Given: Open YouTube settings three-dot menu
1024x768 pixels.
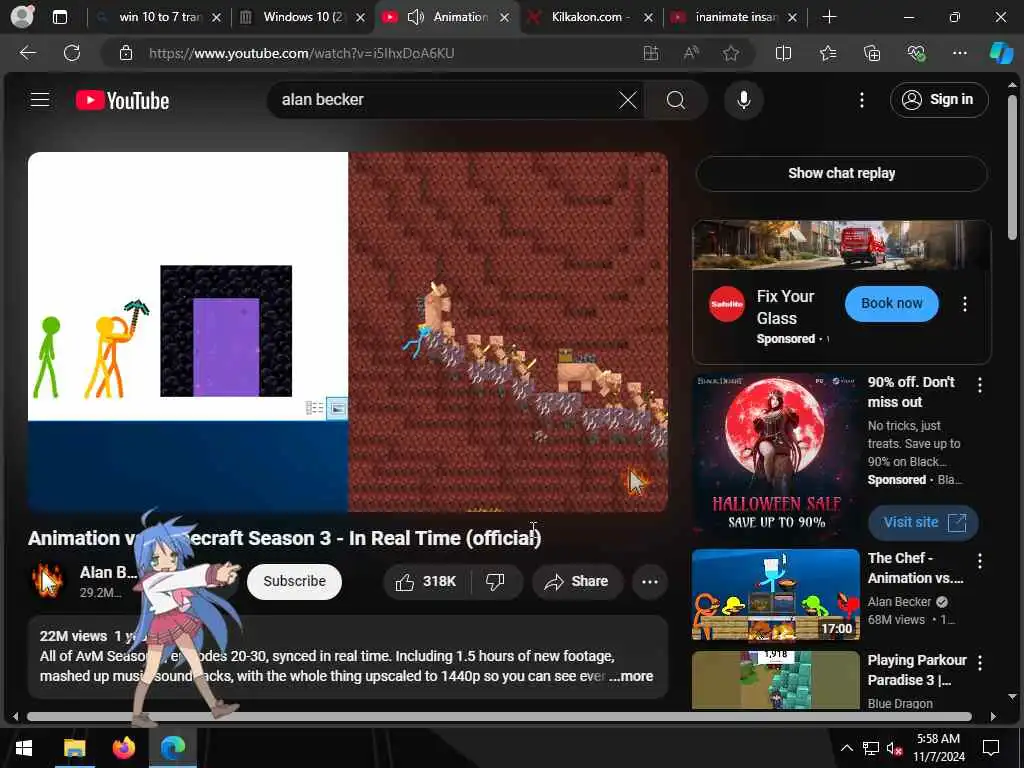Looking at the screenshot, I should (x=861, y=100).
